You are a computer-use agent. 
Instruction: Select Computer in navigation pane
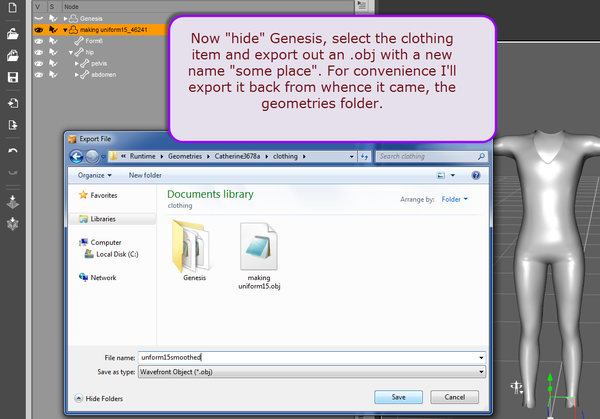click(100, 242)
